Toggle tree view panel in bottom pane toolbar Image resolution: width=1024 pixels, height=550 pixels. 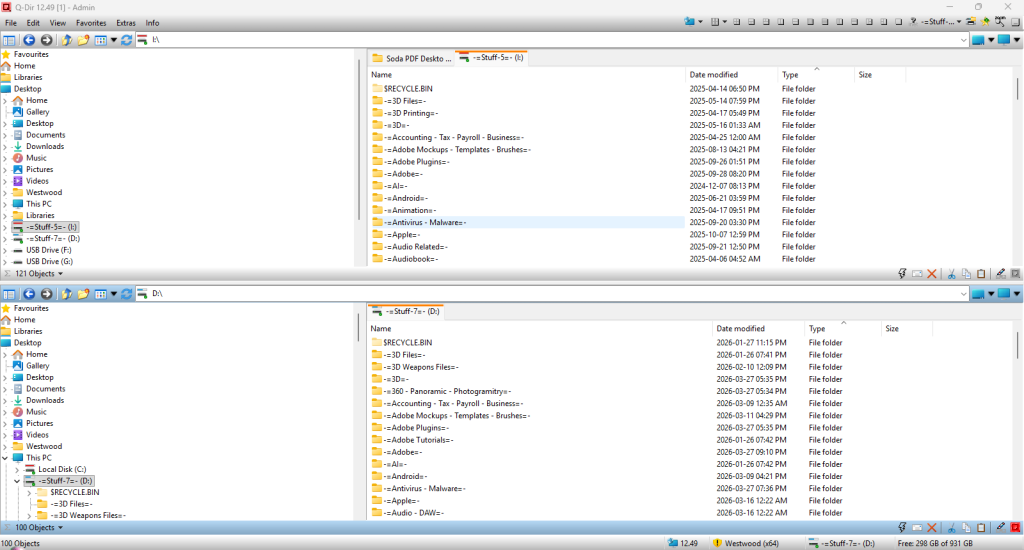coord(10,294)
